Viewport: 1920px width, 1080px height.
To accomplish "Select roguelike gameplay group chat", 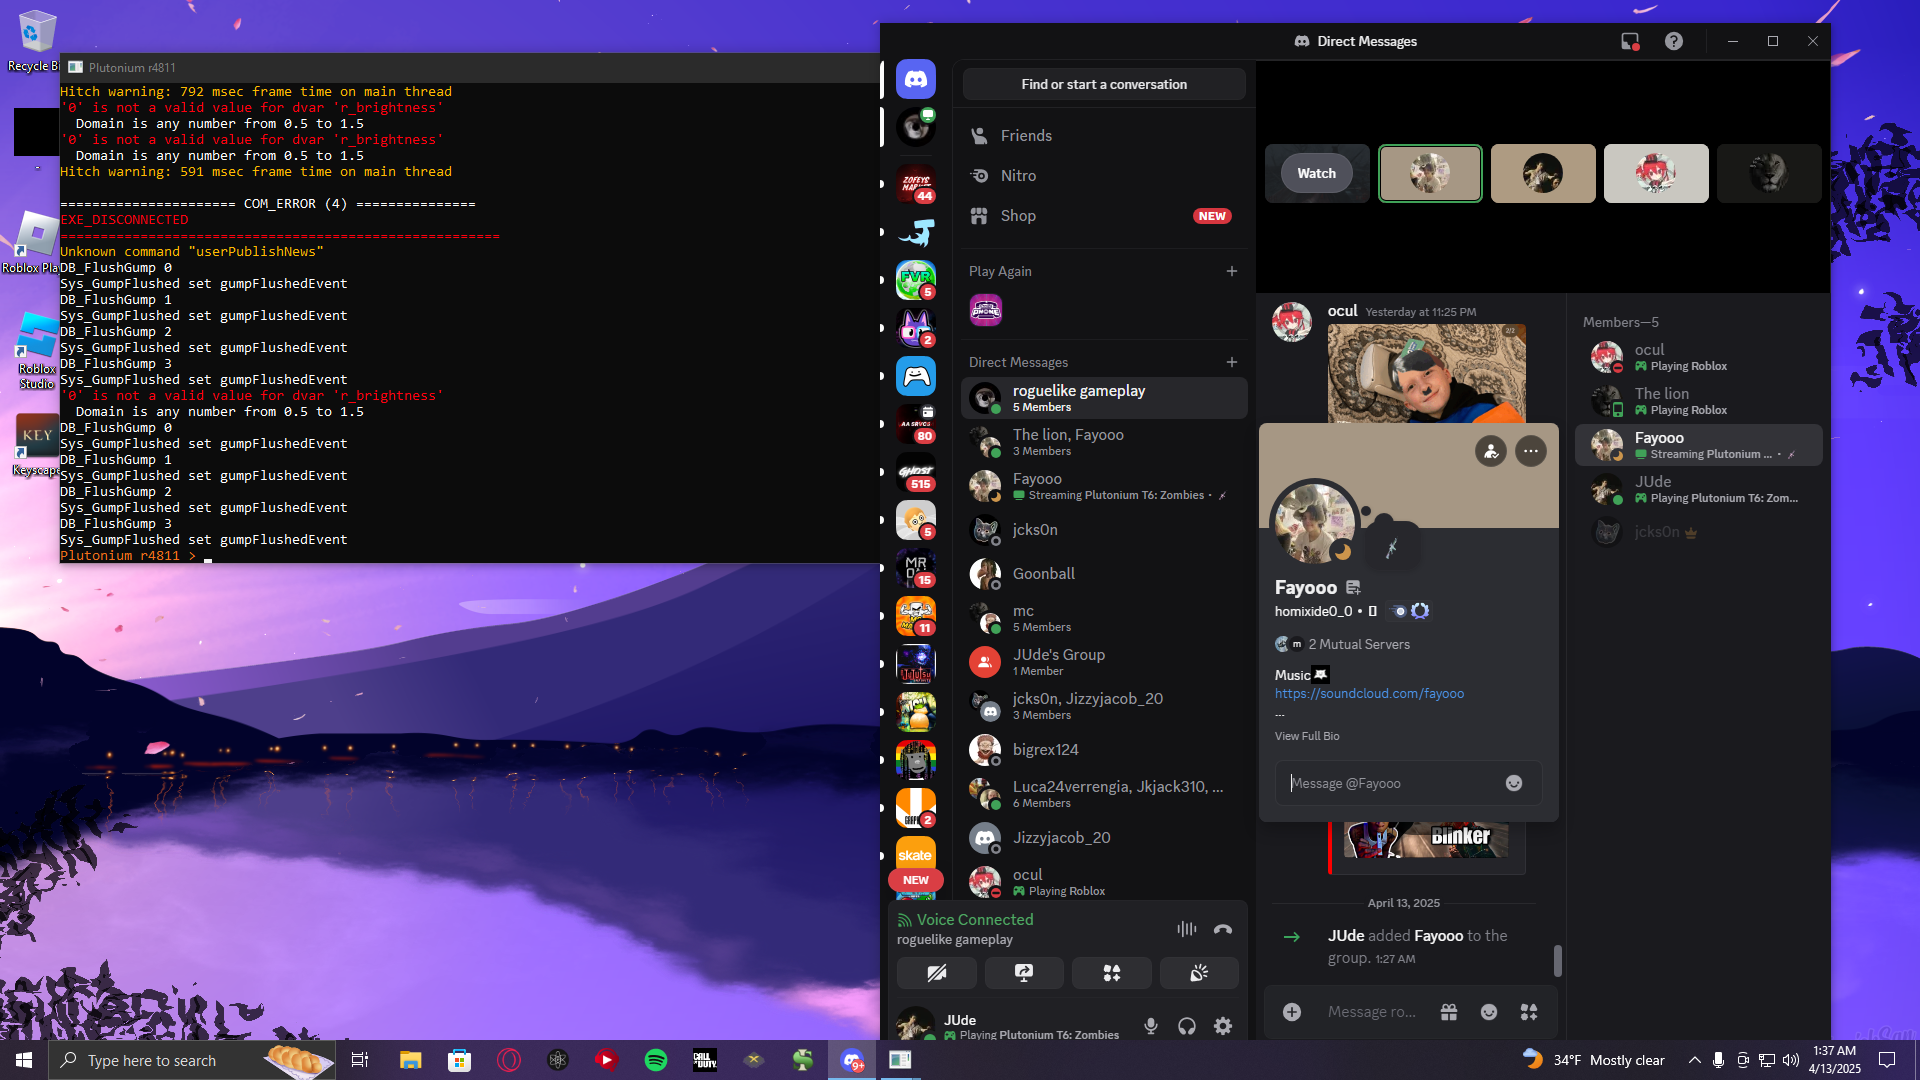I will point(1104,398).
